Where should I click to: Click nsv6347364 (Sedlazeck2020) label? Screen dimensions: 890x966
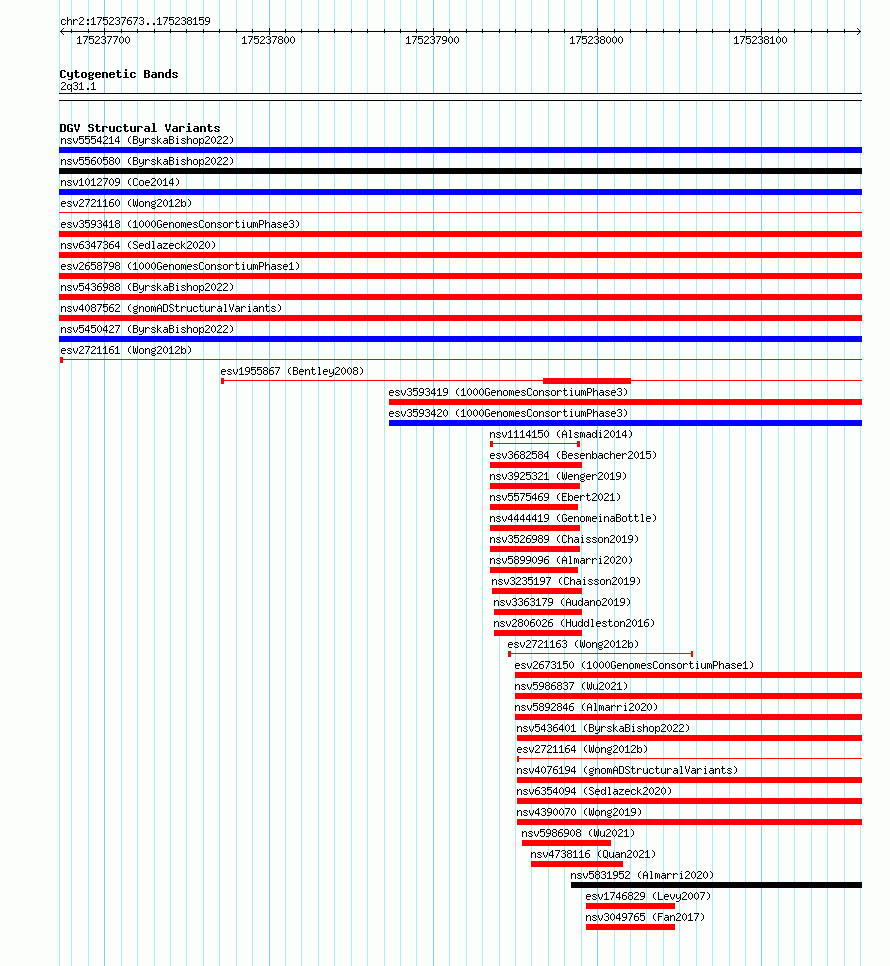click(x=138, y=245)
